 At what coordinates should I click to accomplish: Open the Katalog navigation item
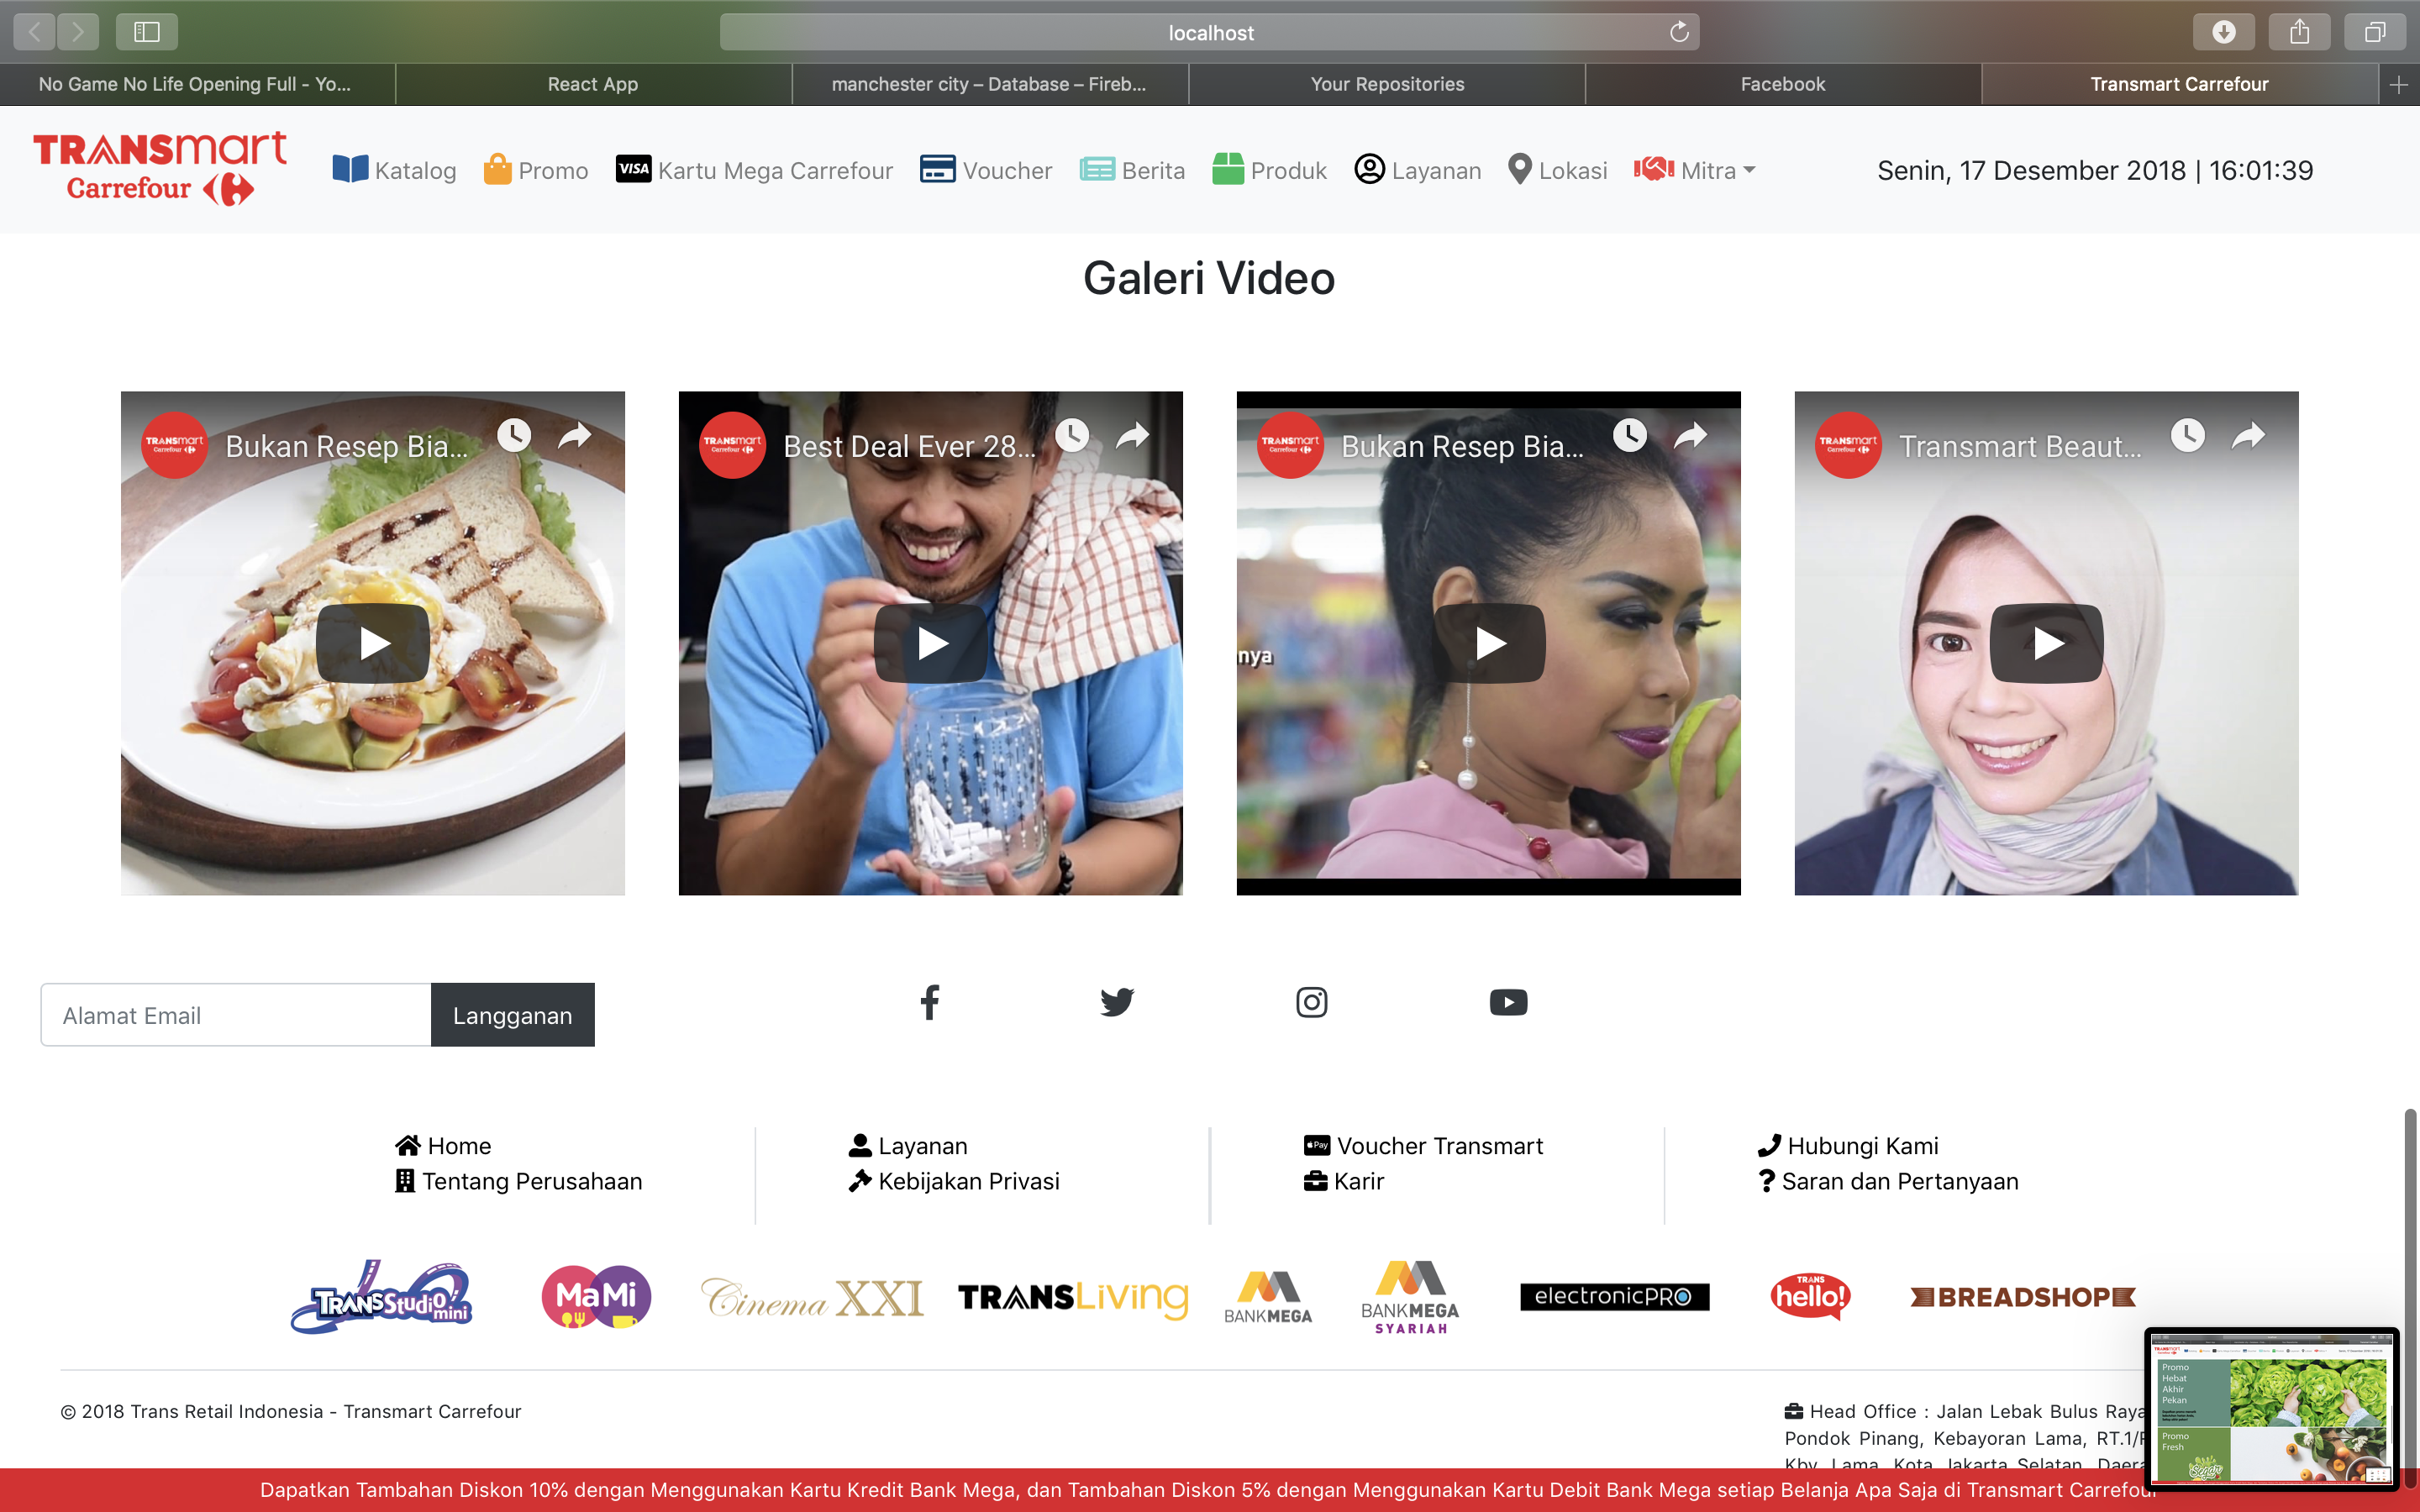tap(394, 171)
